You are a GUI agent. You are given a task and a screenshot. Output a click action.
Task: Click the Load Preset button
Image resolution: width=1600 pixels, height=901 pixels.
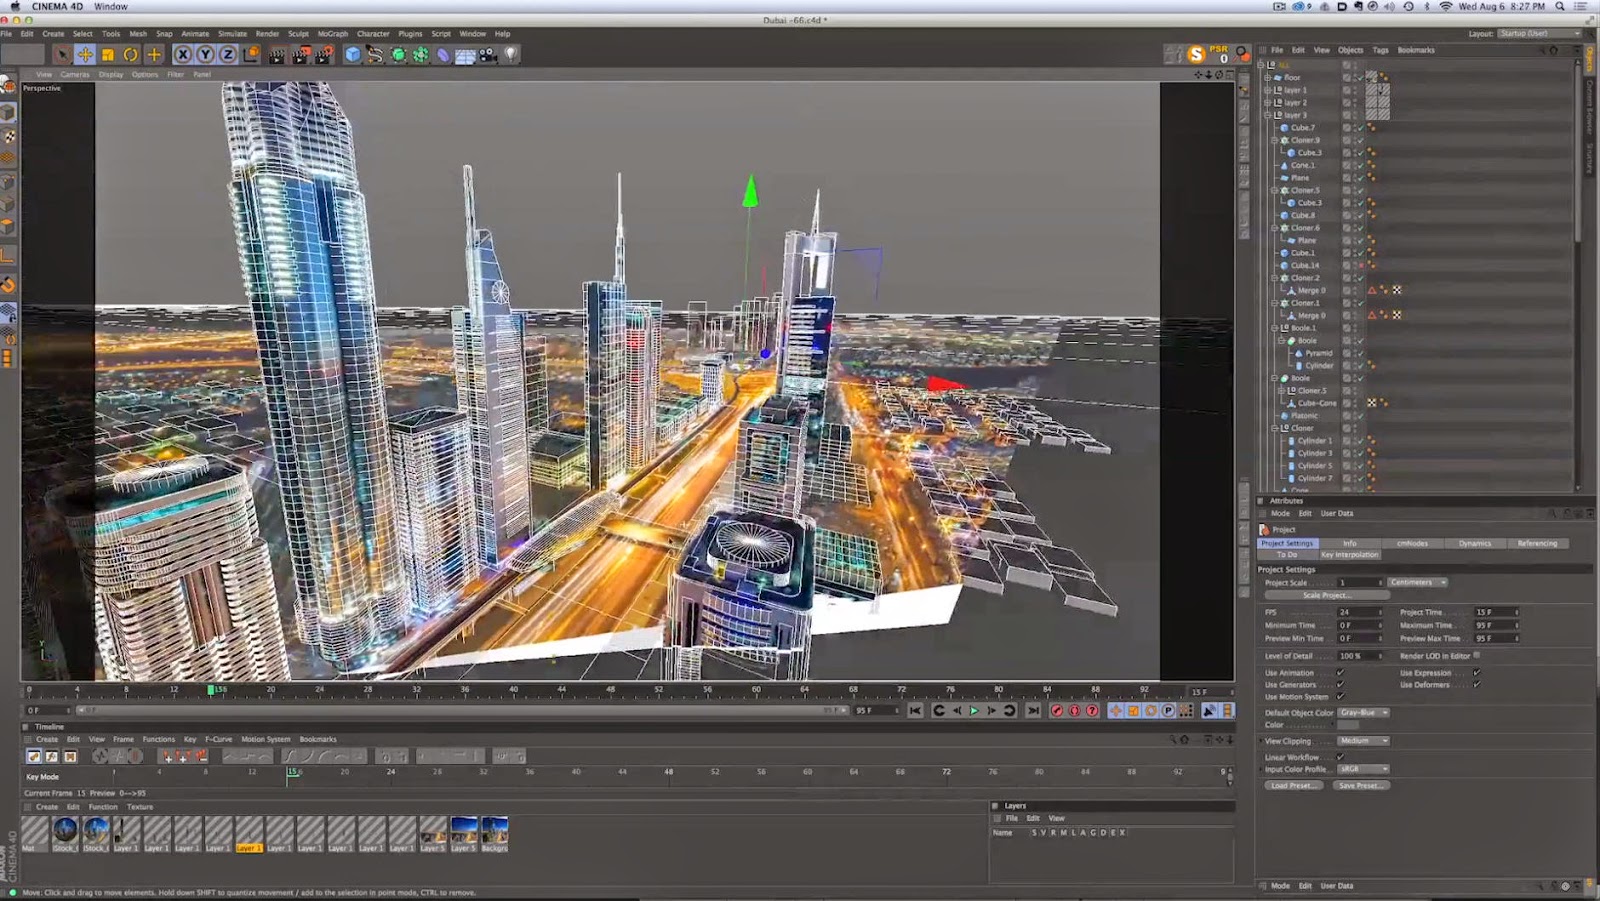[1292, 785]
